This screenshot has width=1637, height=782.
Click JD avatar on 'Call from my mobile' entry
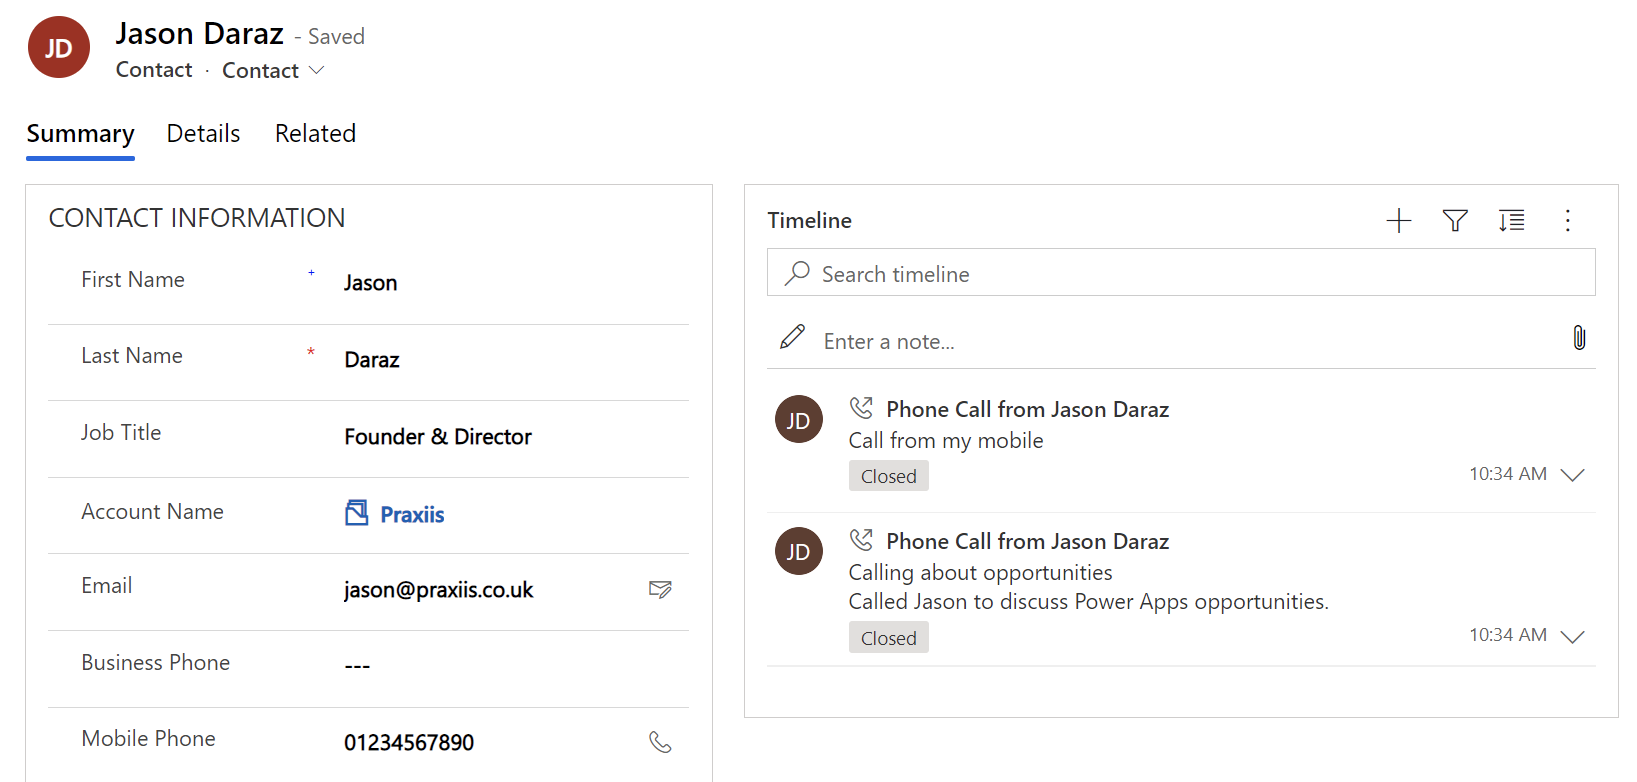click(799, 419)
